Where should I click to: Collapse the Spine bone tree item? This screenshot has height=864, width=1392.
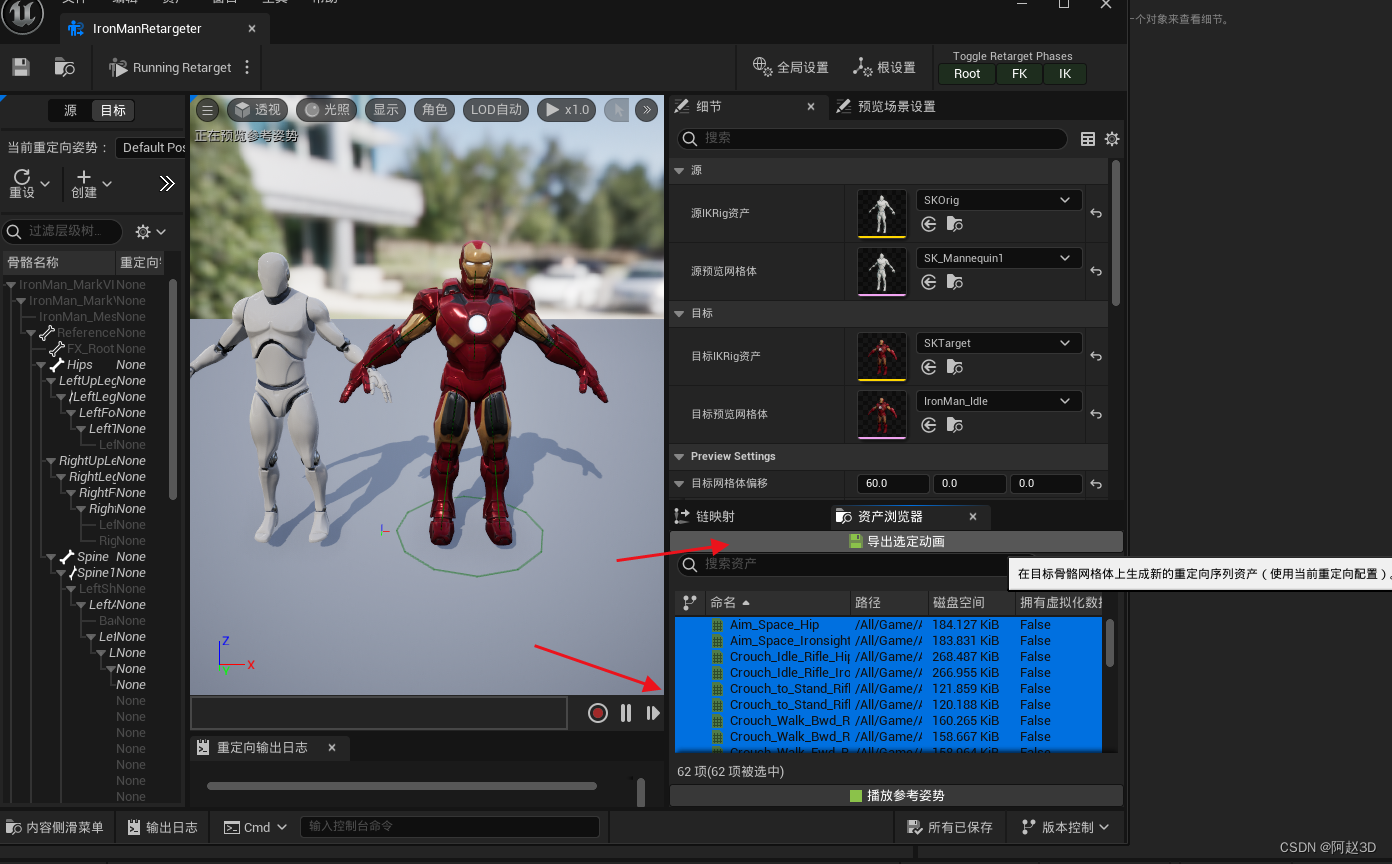point(50,557)
